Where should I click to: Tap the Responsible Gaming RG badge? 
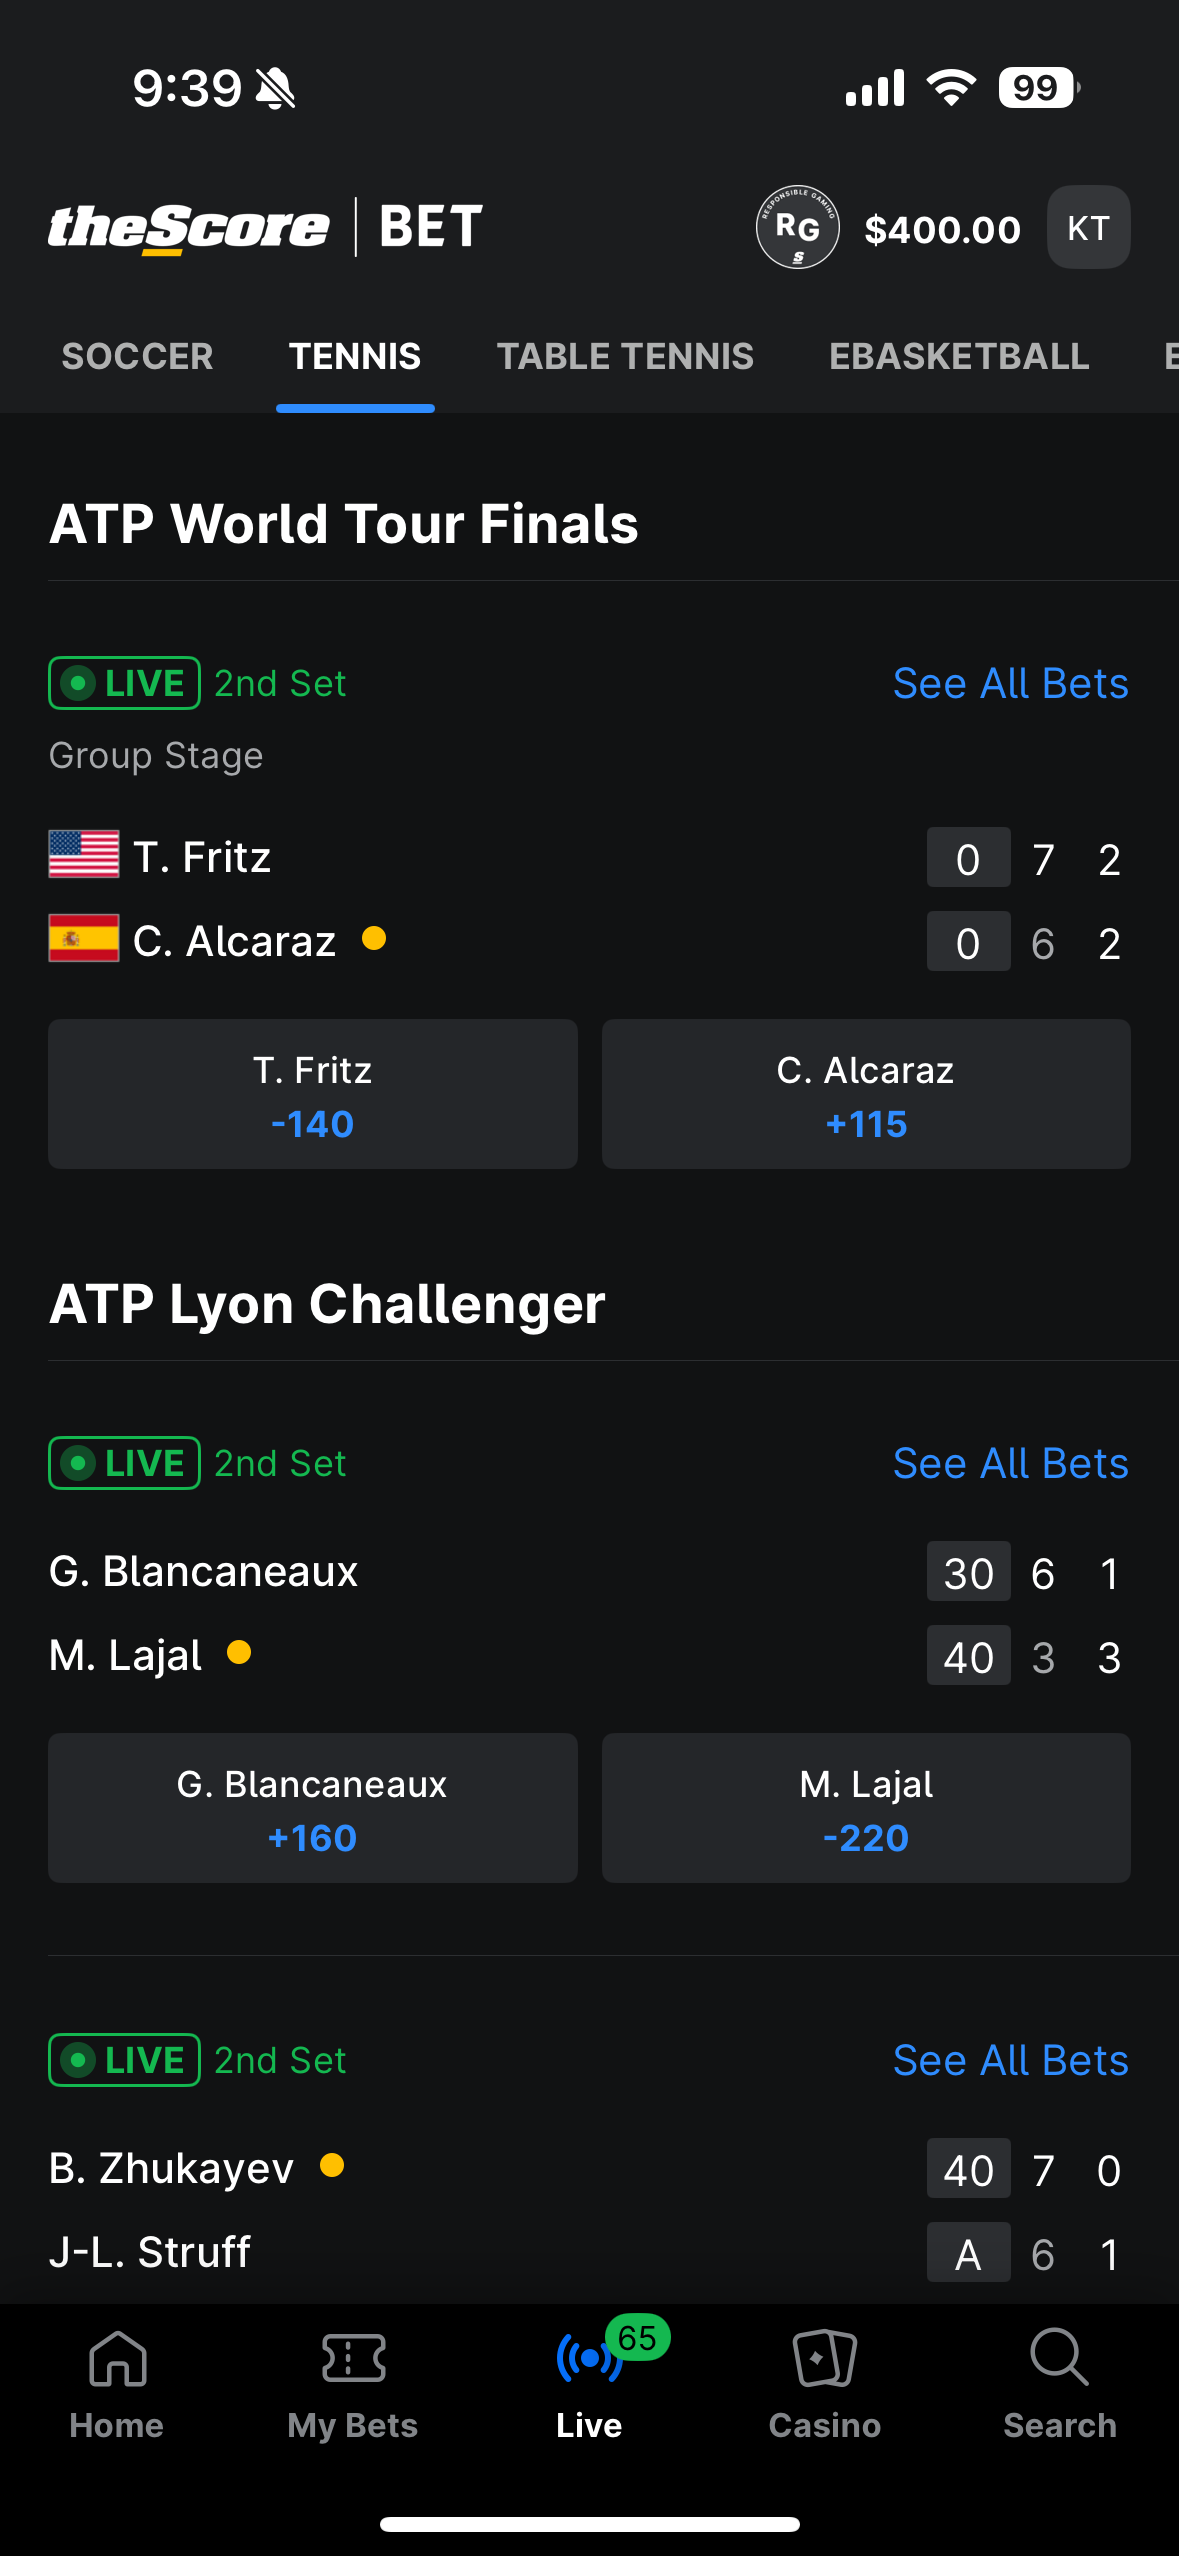point(797,228)
